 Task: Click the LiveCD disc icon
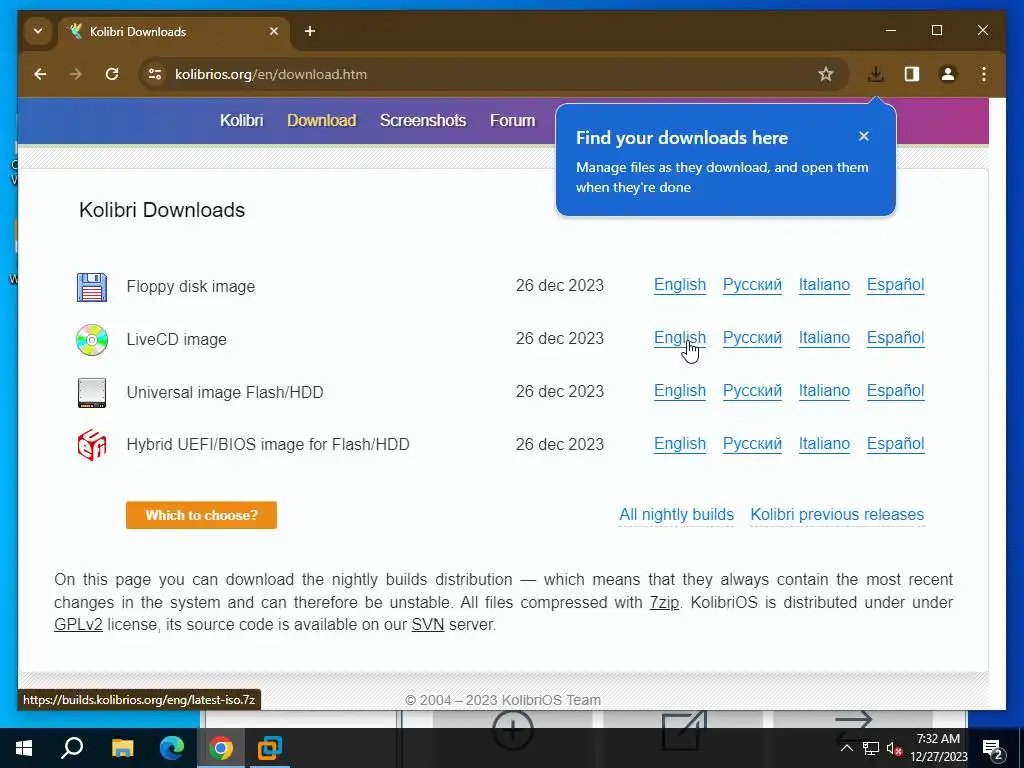tap(91, 340)
